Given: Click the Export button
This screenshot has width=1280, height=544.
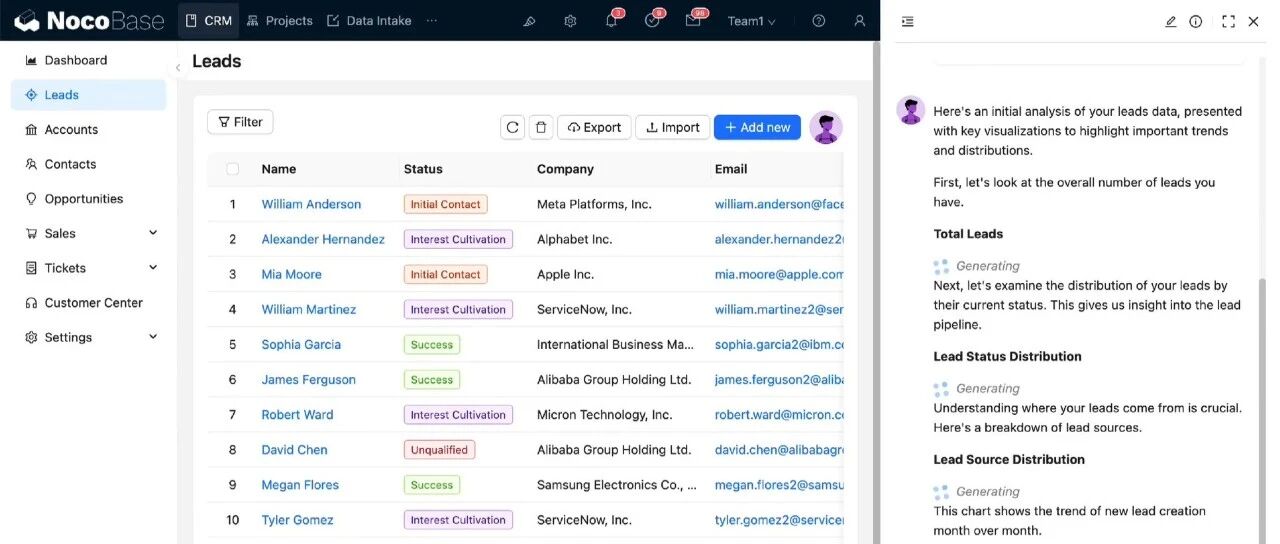Looking at the screenshot, I should tap(594, 127).
